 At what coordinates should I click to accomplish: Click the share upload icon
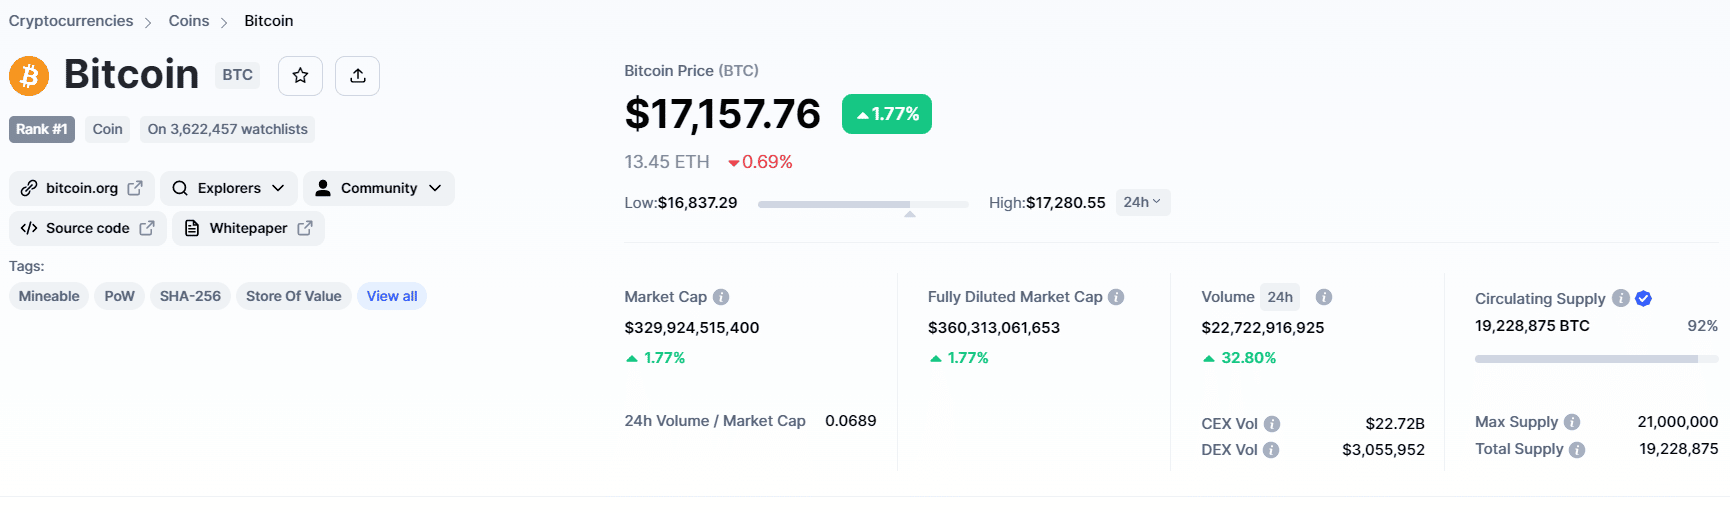[357, 76]
